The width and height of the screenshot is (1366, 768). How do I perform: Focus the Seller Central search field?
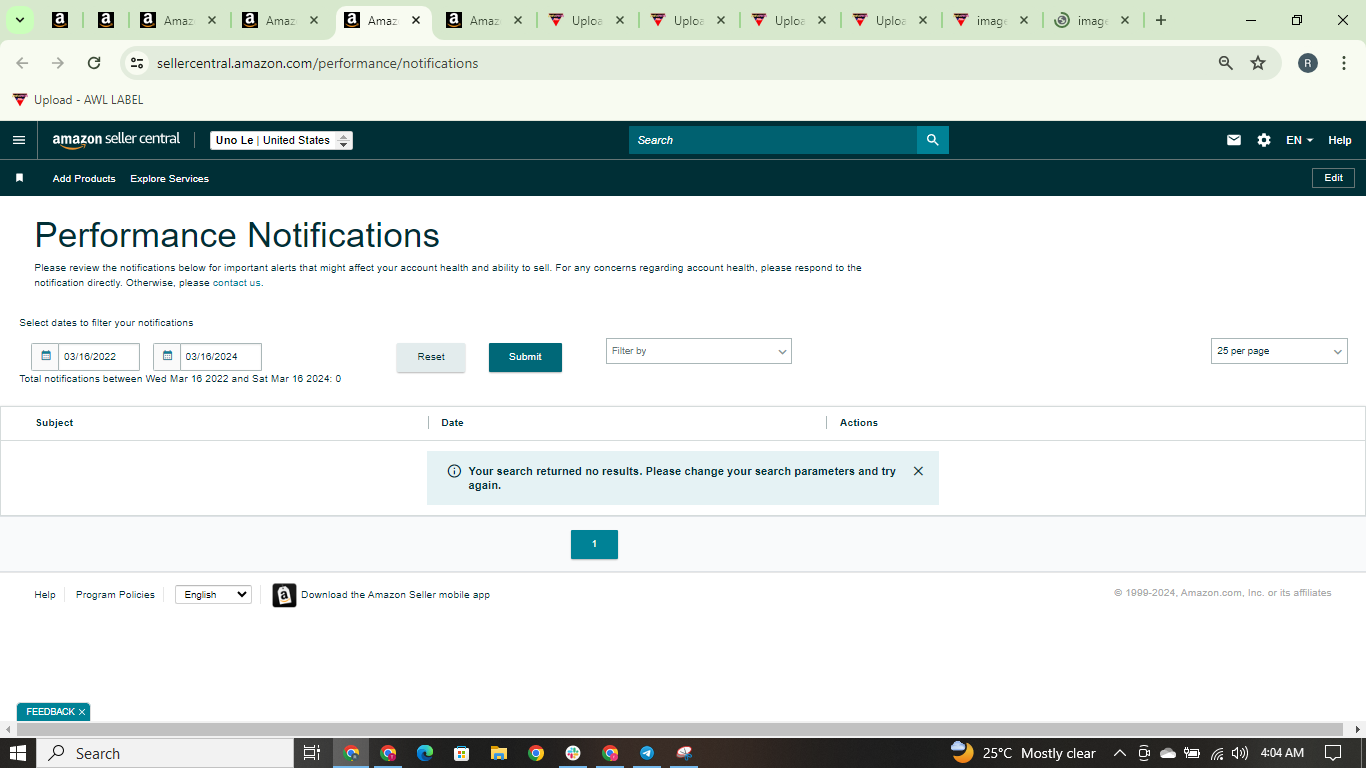coord(772,140)
